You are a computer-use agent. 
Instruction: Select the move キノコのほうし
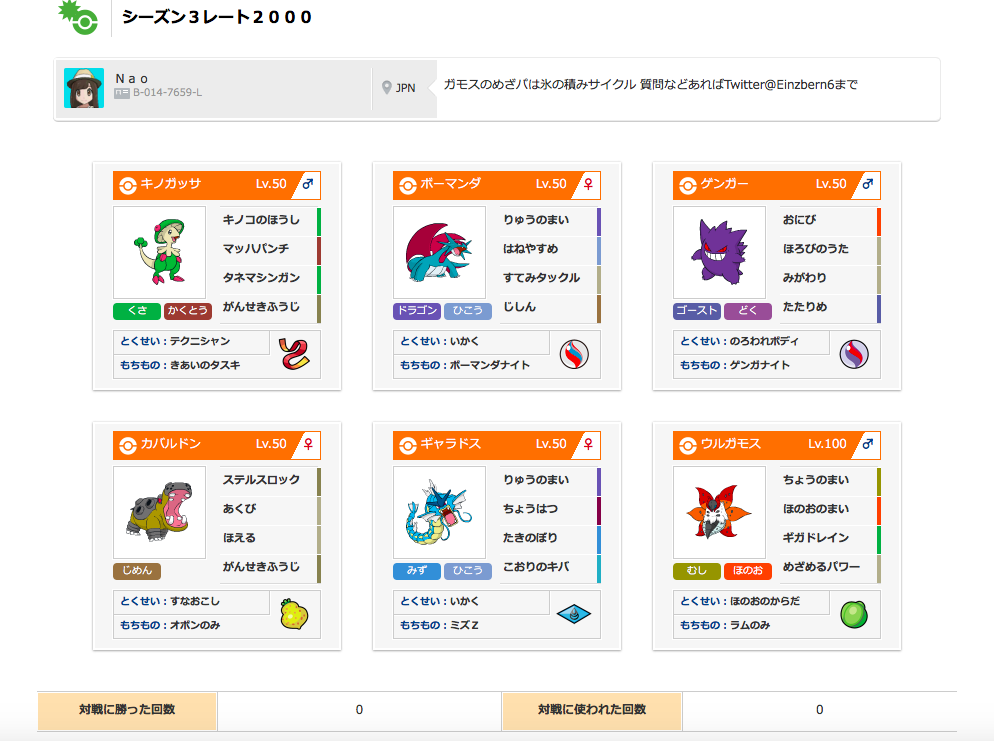tap(270, 220)
